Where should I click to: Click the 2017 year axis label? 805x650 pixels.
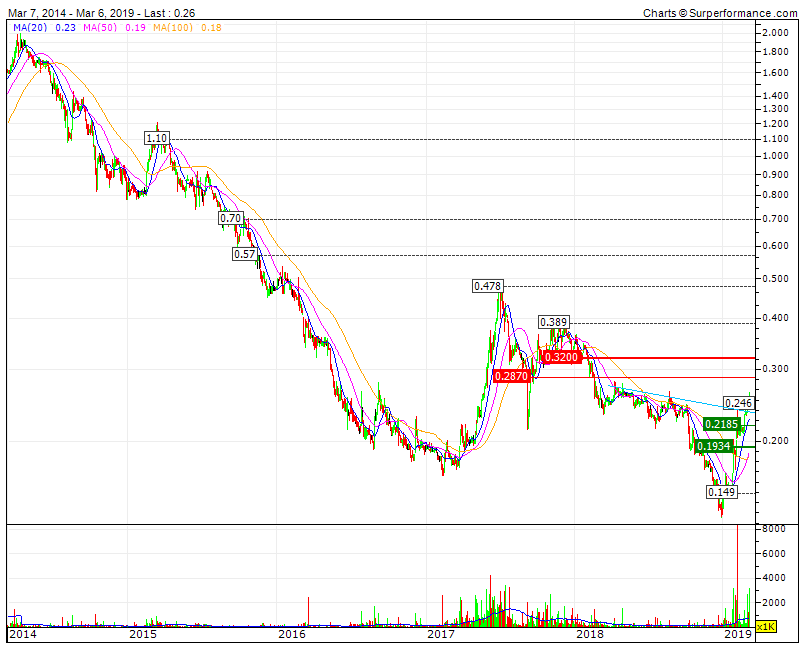point(441,634)
